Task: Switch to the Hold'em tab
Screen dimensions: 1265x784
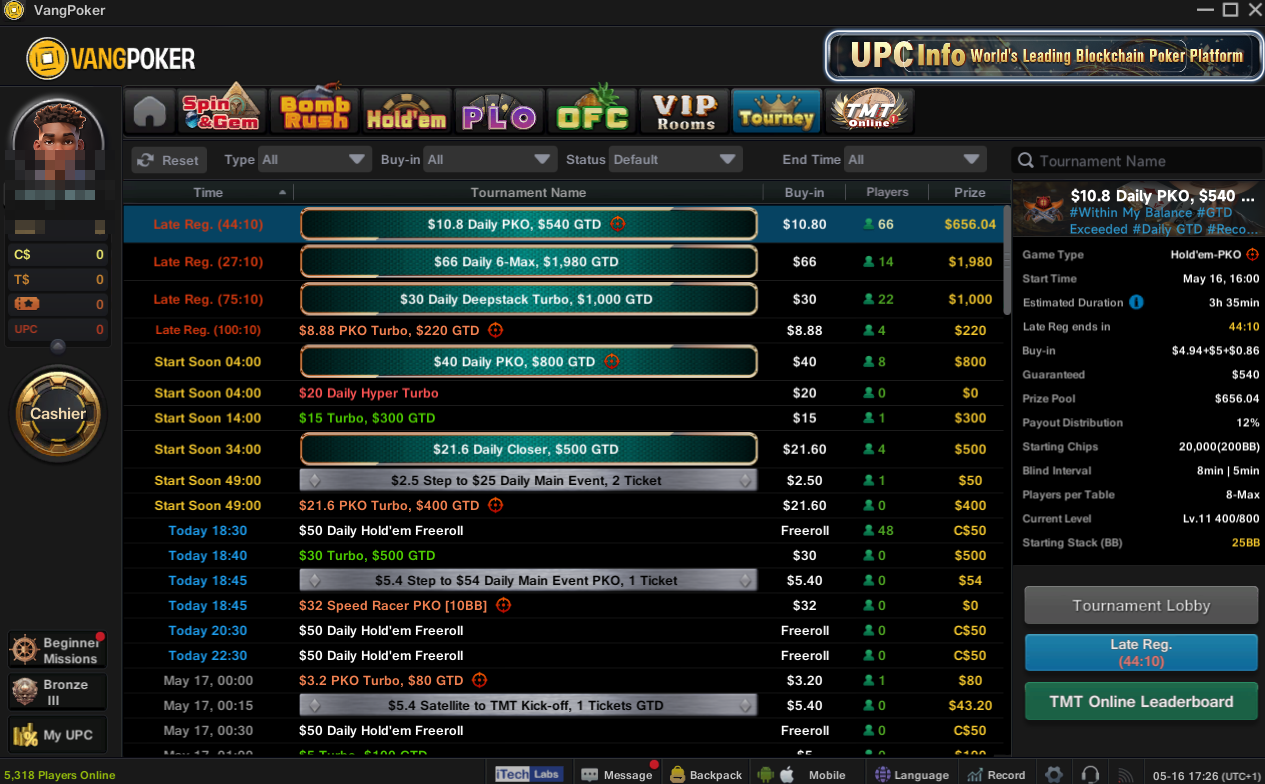Action: click(406, 110)
